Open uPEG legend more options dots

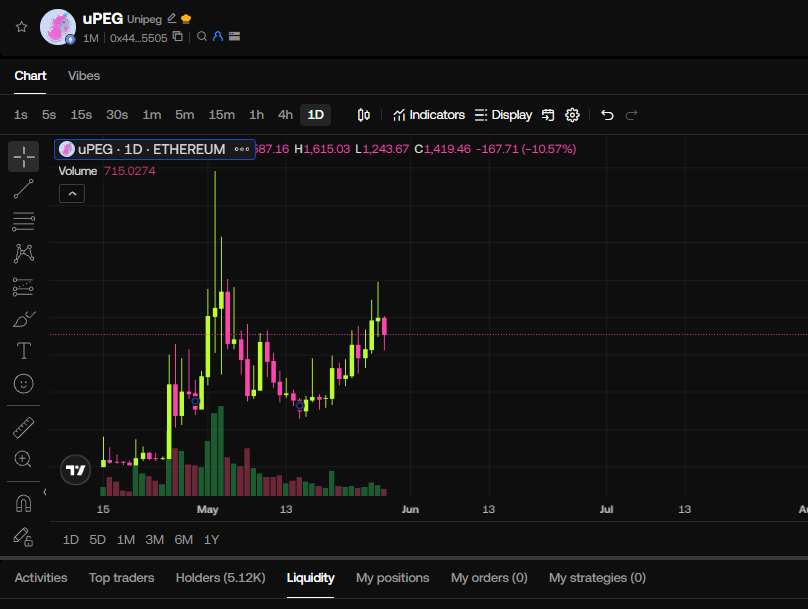point(242,149)
